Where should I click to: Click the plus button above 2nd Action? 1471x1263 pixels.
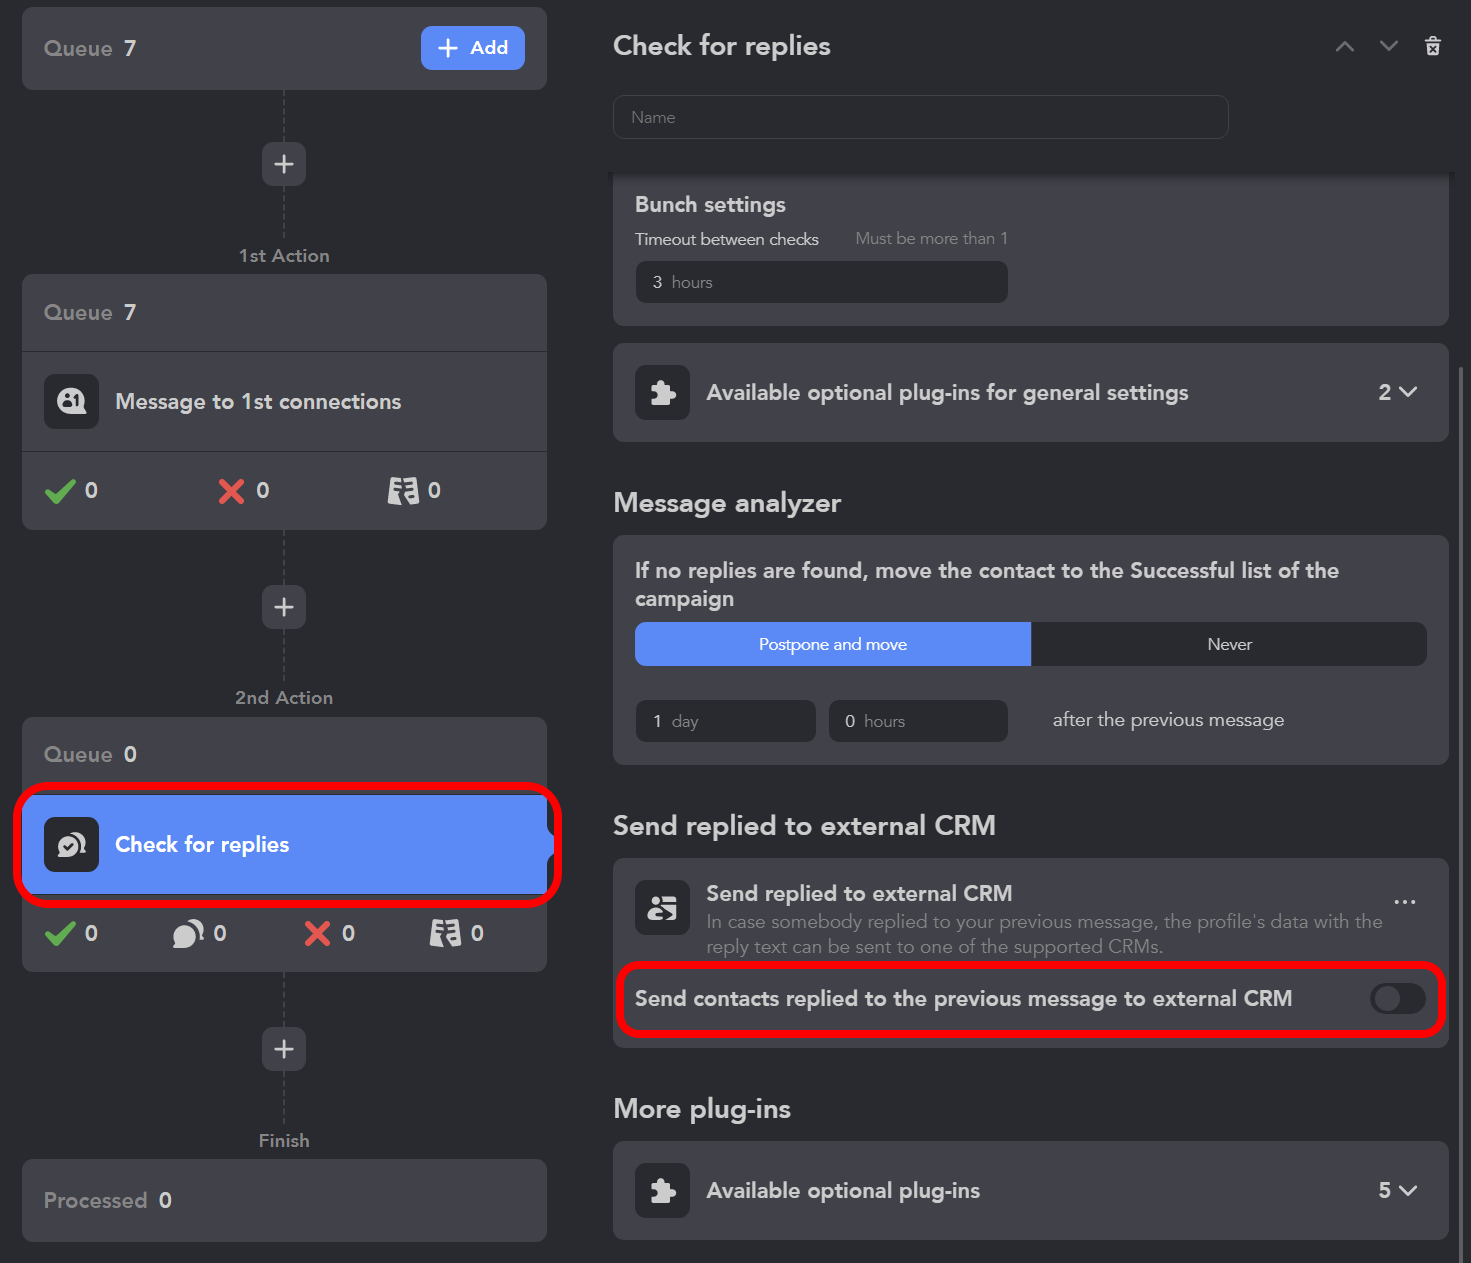click(x=284, y=607)
